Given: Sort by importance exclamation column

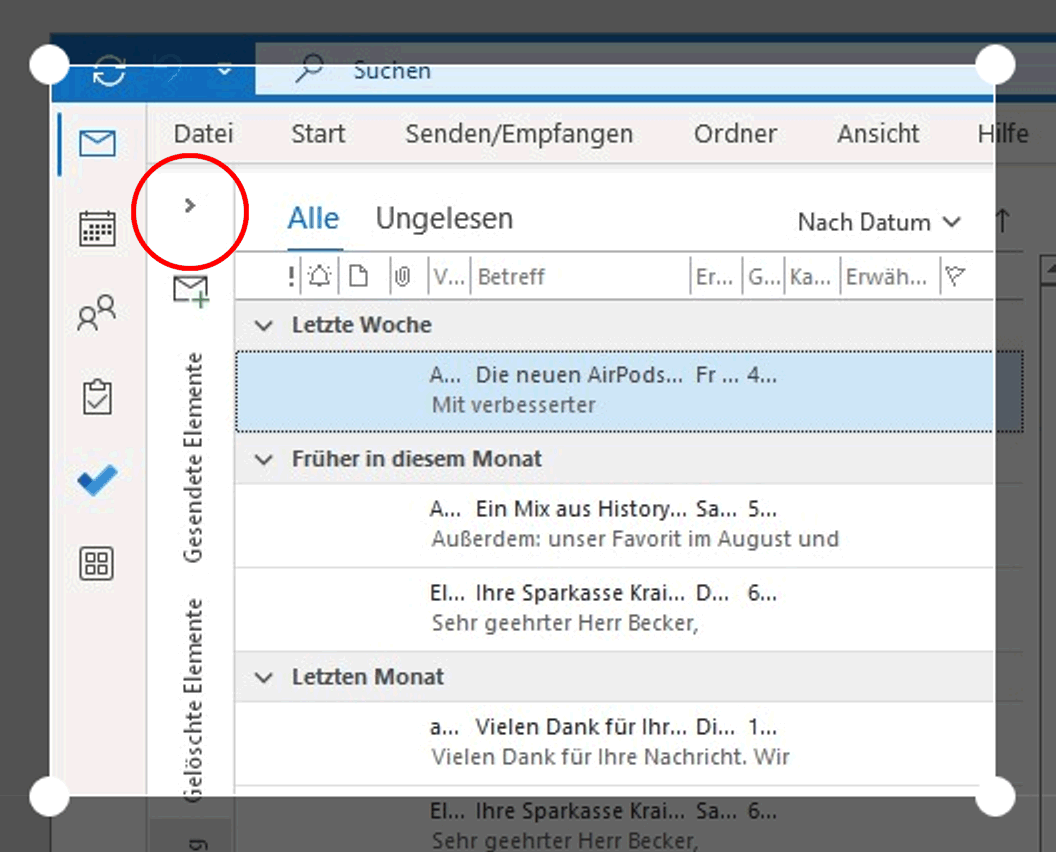Looking at the screenshot, I should pos(291,276).
